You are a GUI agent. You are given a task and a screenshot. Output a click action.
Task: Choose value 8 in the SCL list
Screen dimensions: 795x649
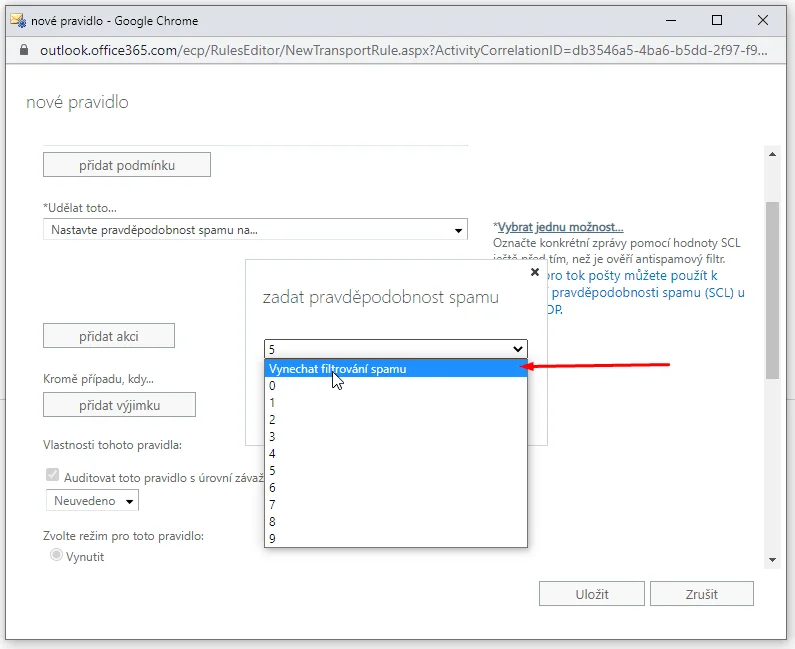coord(396,522)
